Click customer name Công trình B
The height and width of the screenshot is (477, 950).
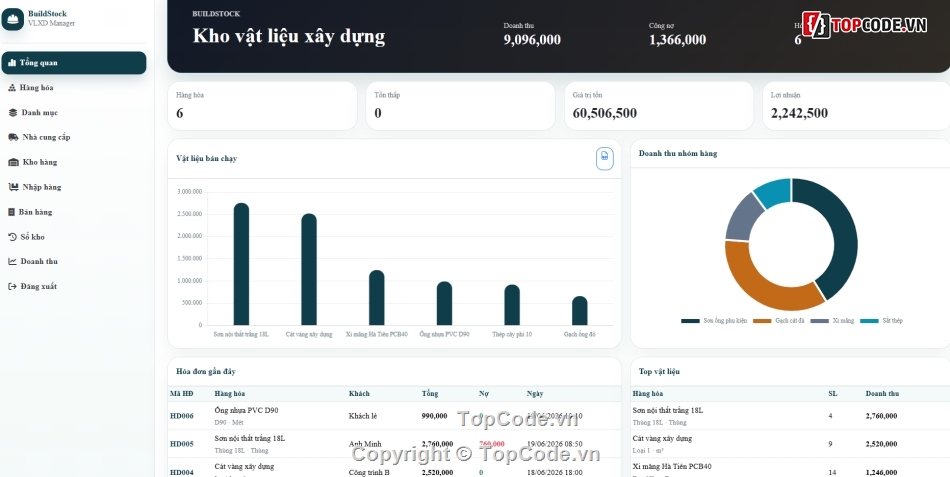[x=369, y=472]
